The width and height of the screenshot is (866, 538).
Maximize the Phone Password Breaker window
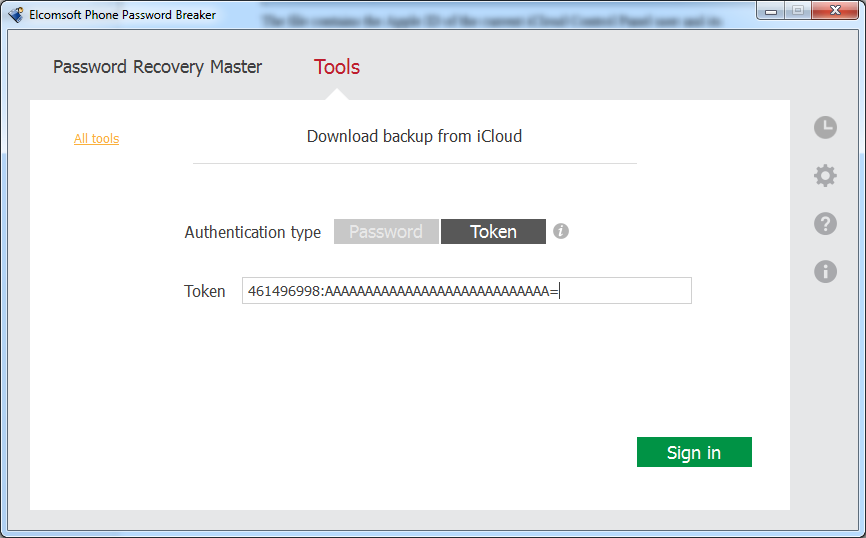(x=798, y=10)
